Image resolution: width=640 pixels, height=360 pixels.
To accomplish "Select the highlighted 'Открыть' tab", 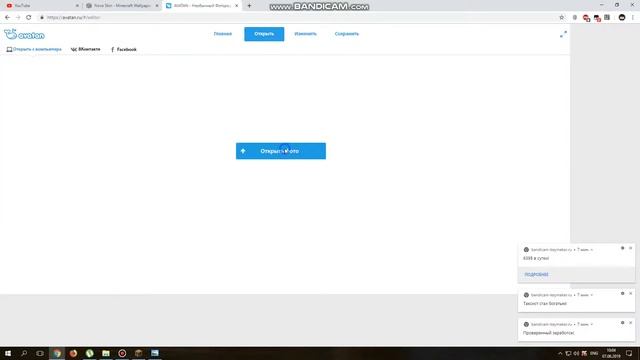I will click(264, 34).
